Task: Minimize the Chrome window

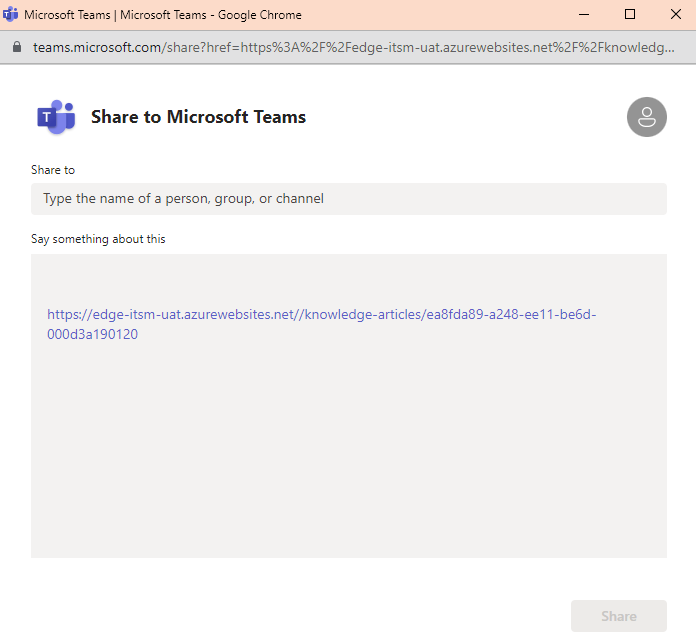Action: coord(584,15)
